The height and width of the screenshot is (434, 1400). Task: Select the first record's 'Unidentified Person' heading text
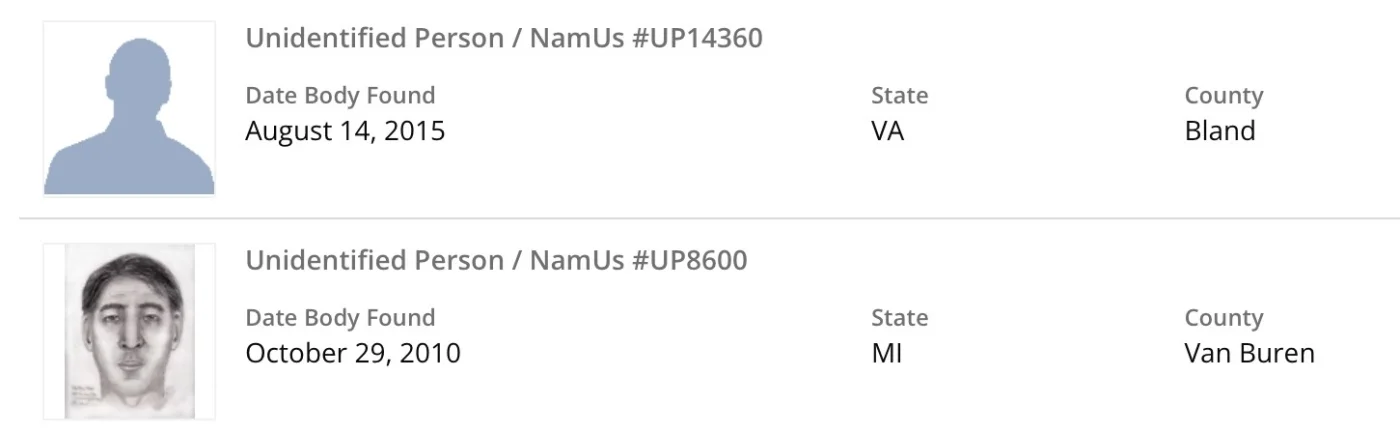pyautogui.click(x=374, y=38)
